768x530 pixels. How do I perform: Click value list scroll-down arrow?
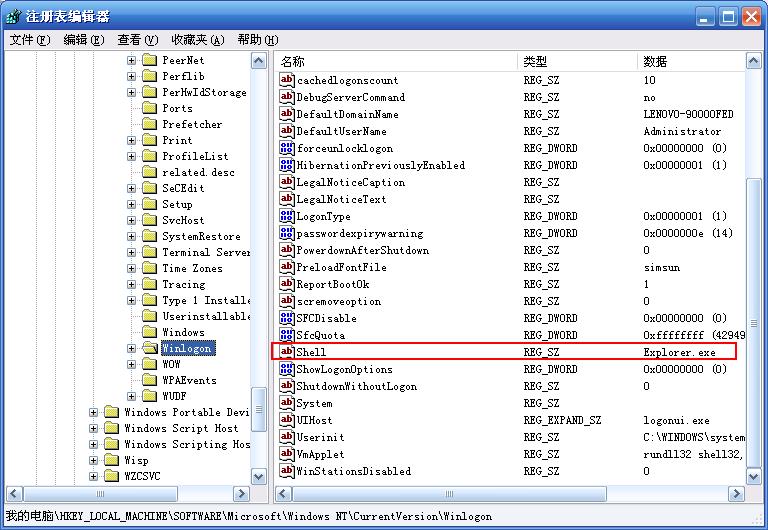point(753,476)
